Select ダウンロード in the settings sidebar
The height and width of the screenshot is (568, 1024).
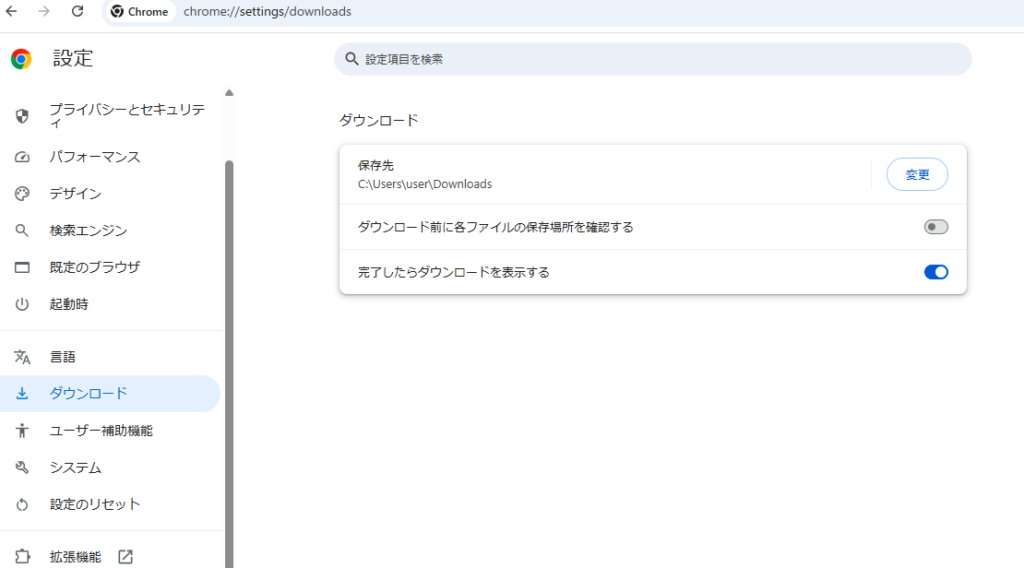click(89, 394)
